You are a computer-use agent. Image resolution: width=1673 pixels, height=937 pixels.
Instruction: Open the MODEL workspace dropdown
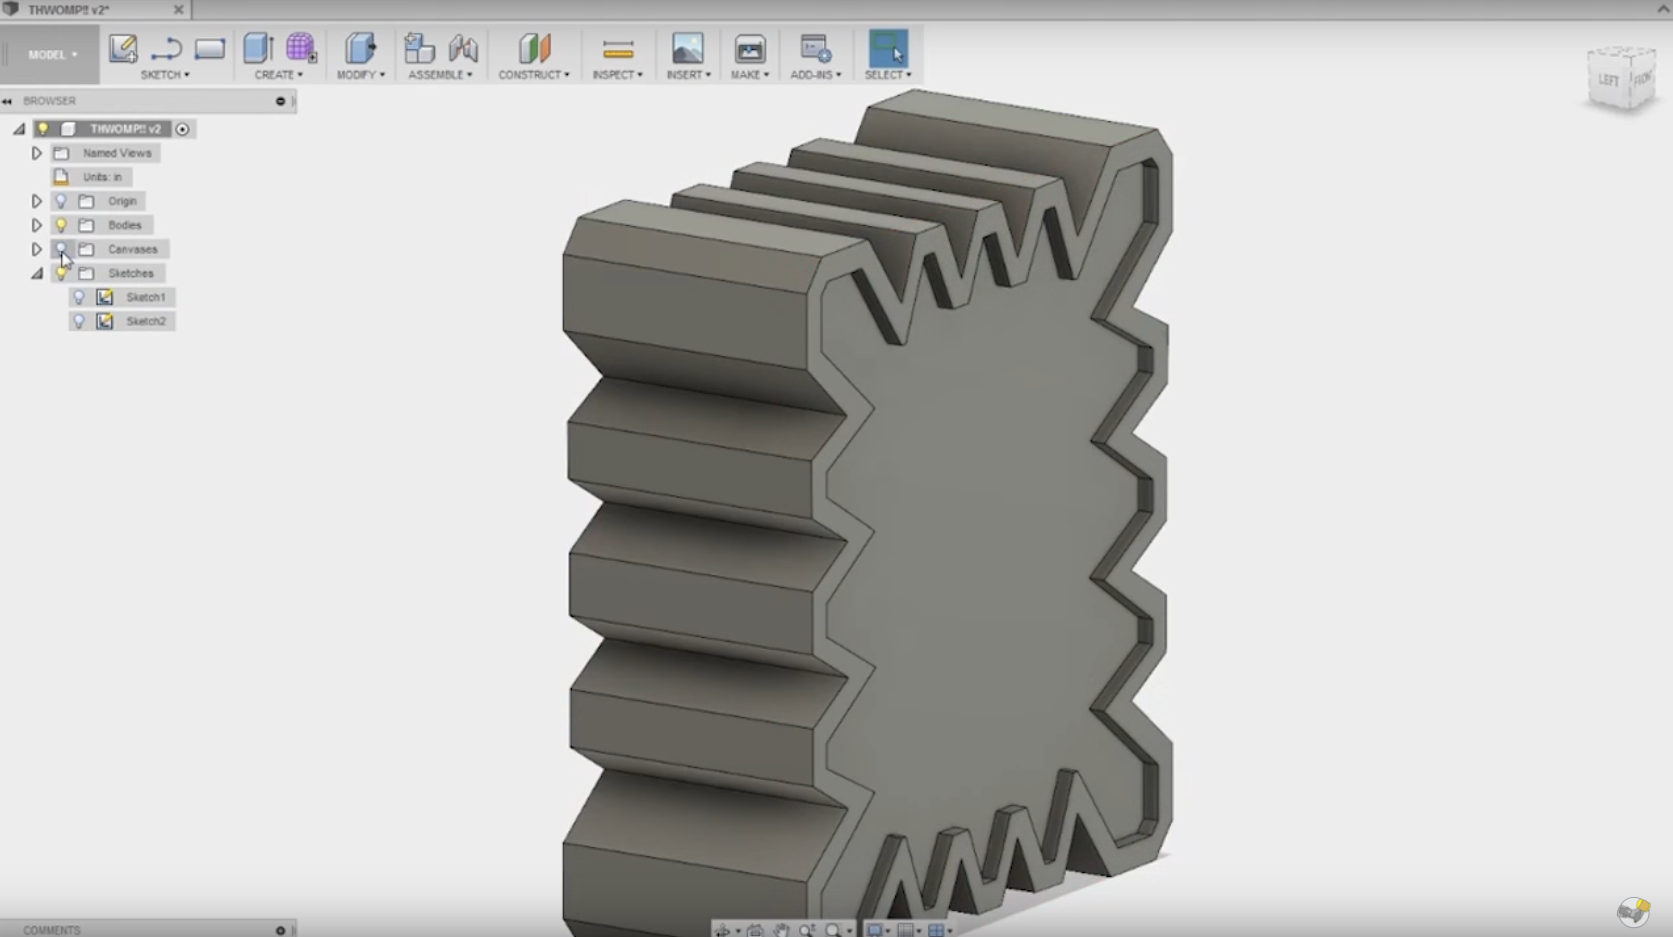(51, 55)
